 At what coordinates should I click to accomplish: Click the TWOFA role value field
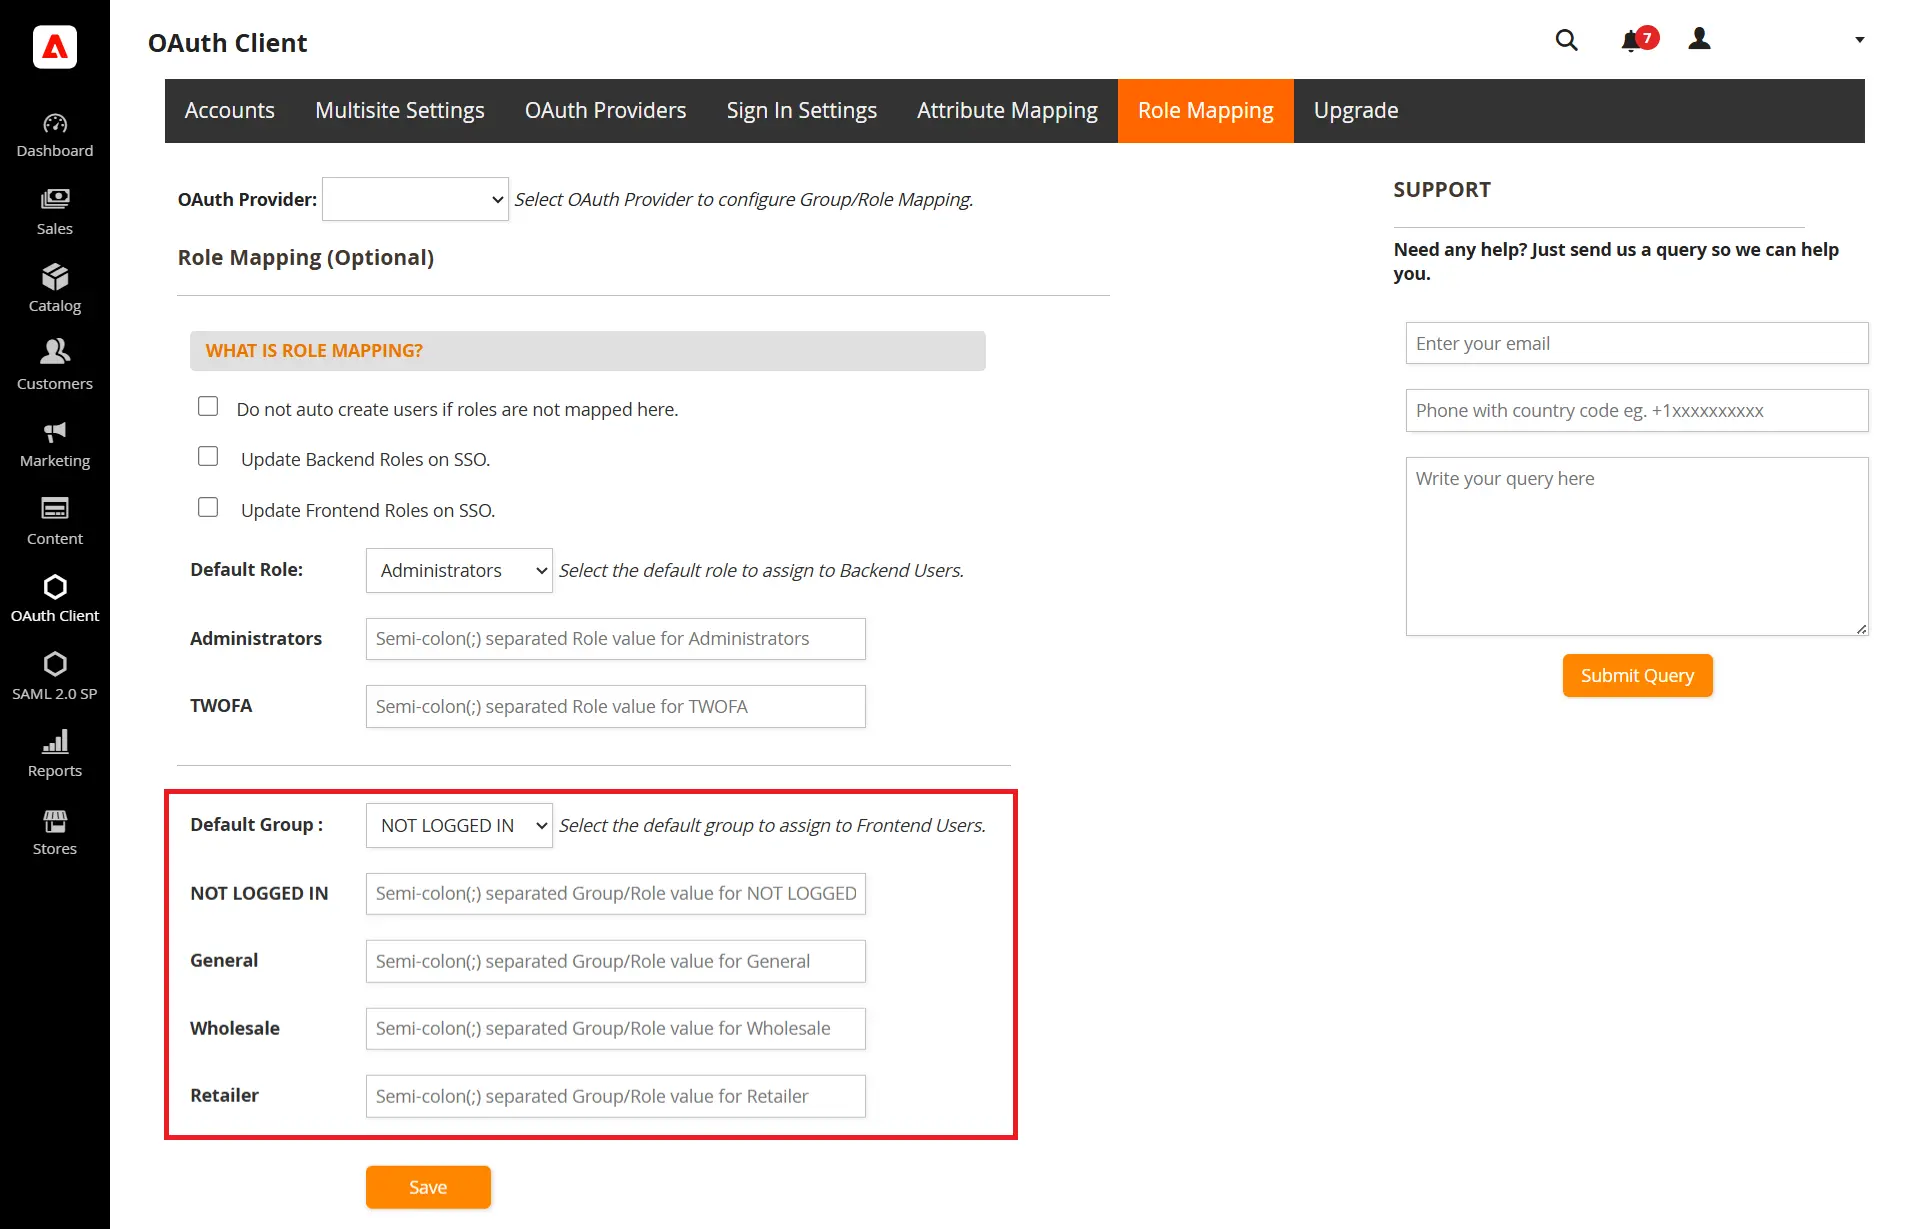(615, 706)
